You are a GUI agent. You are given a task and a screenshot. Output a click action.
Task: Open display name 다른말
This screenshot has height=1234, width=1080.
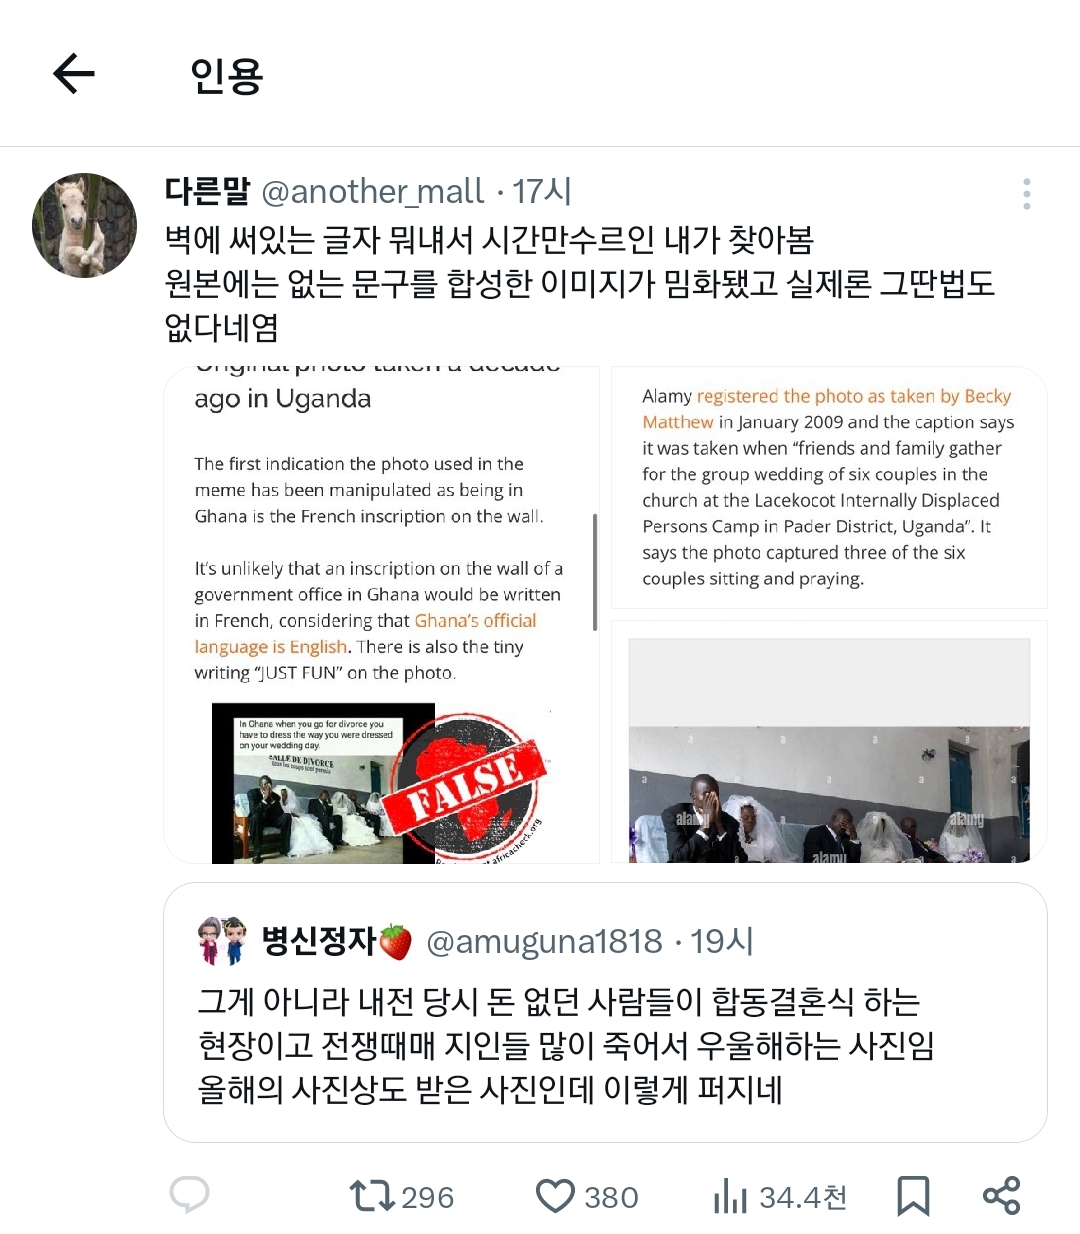(207, 191)
